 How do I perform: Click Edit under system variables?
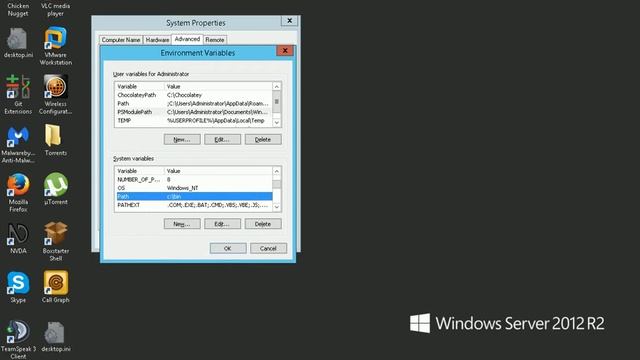point(222,224)
